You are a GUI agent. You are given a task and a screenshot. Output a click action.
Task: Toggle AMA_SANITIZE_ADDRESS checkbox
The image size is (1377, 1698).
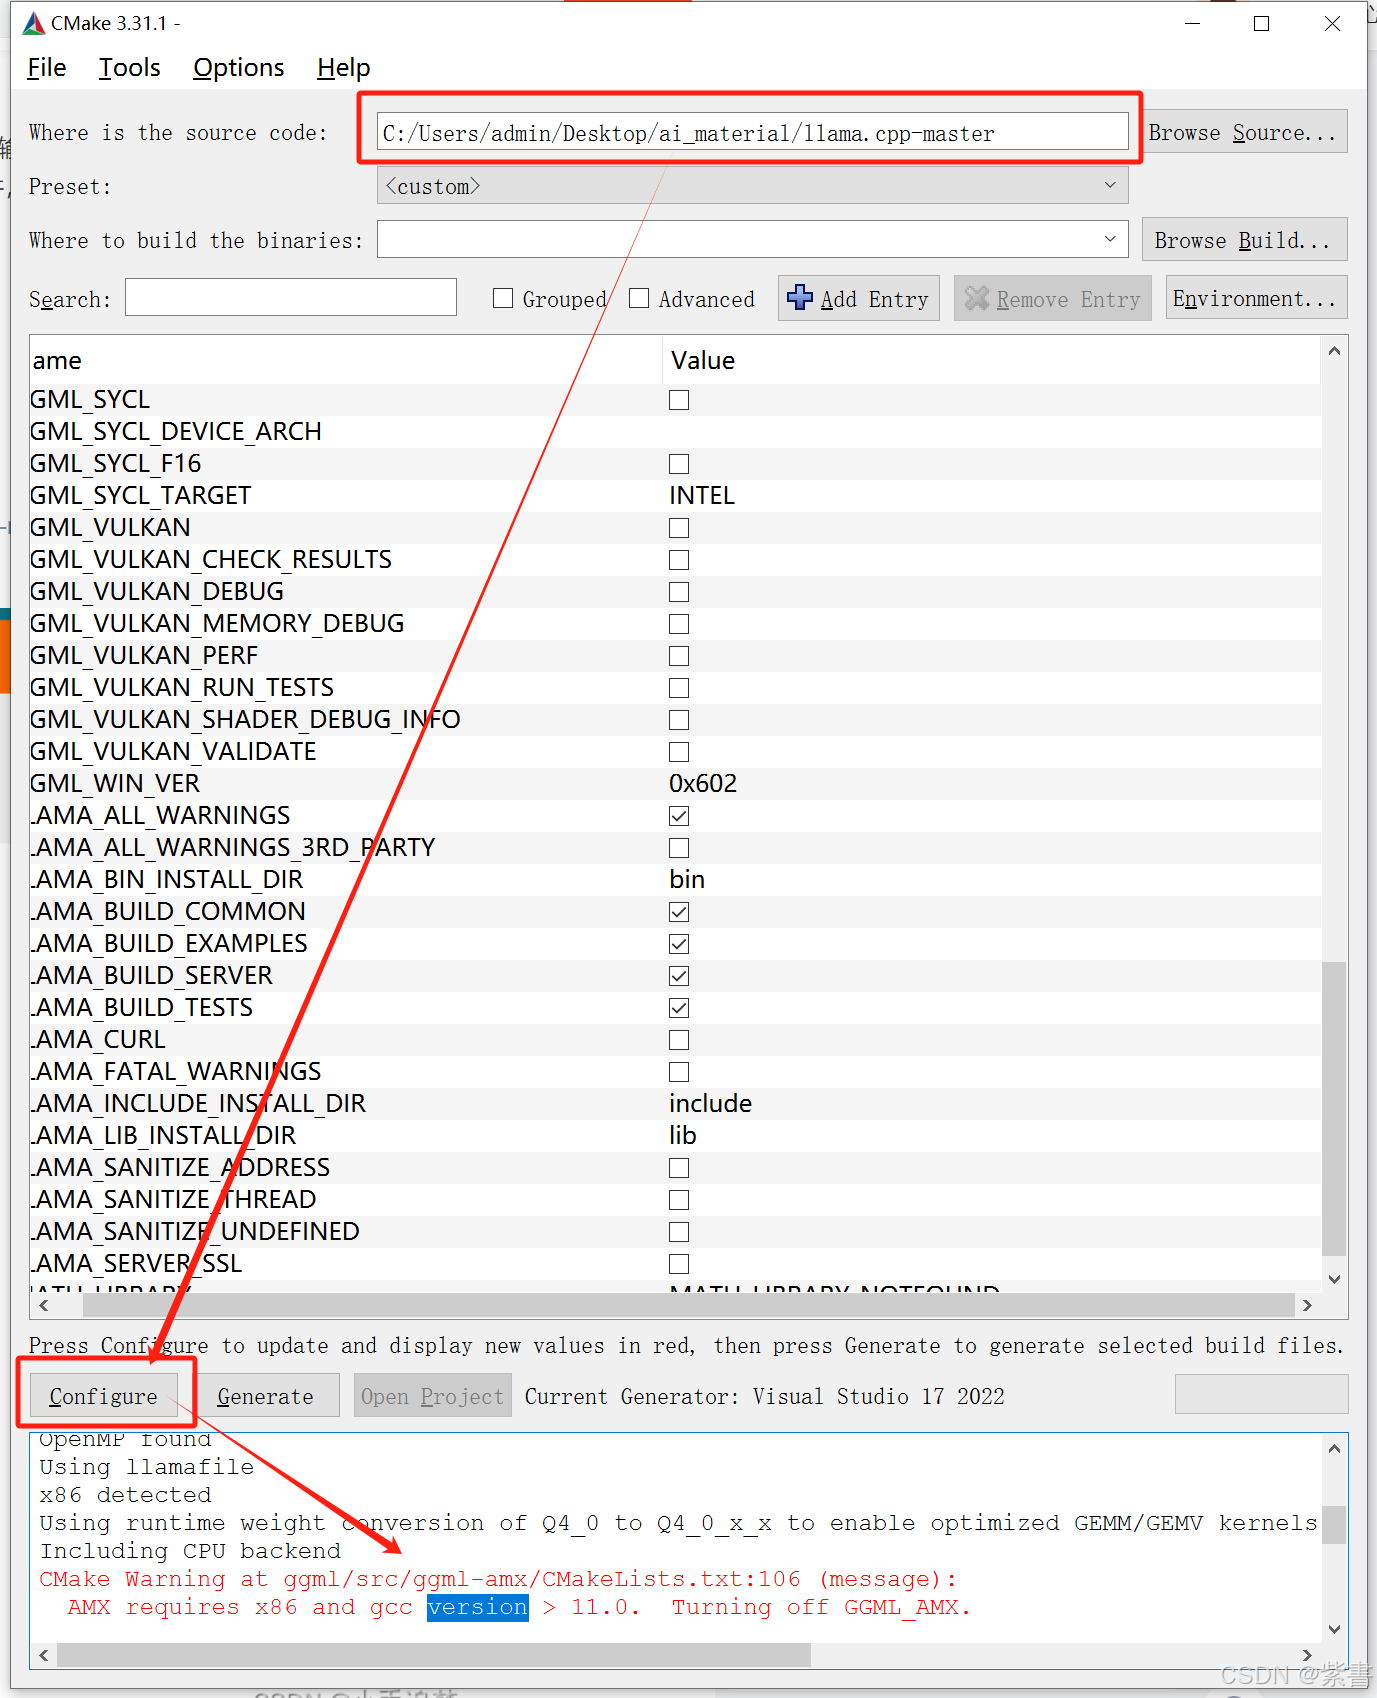pyautogui.click(x=679, y=1168)
